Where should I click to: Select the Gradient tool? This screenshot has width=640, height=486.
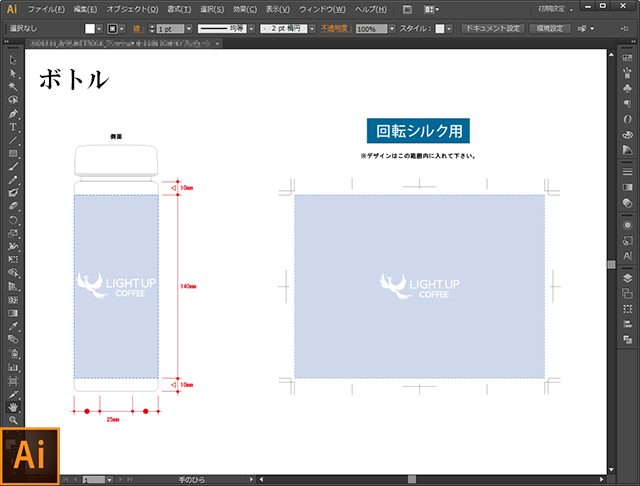pyautogui.click(x=13, y=313)
